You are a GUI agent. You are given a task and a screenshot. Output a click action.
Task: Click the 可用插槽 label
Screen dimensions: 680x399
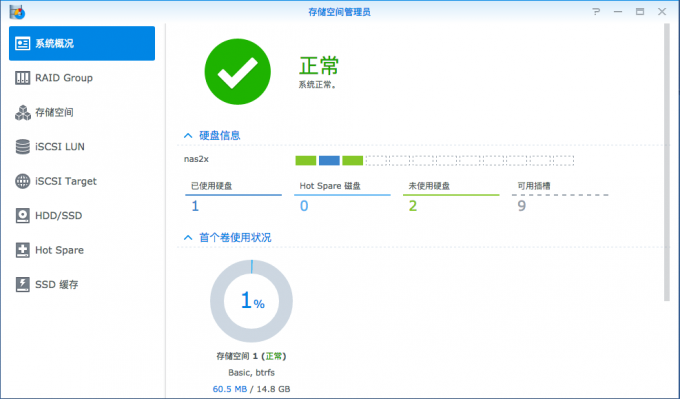tap(534, 186)
